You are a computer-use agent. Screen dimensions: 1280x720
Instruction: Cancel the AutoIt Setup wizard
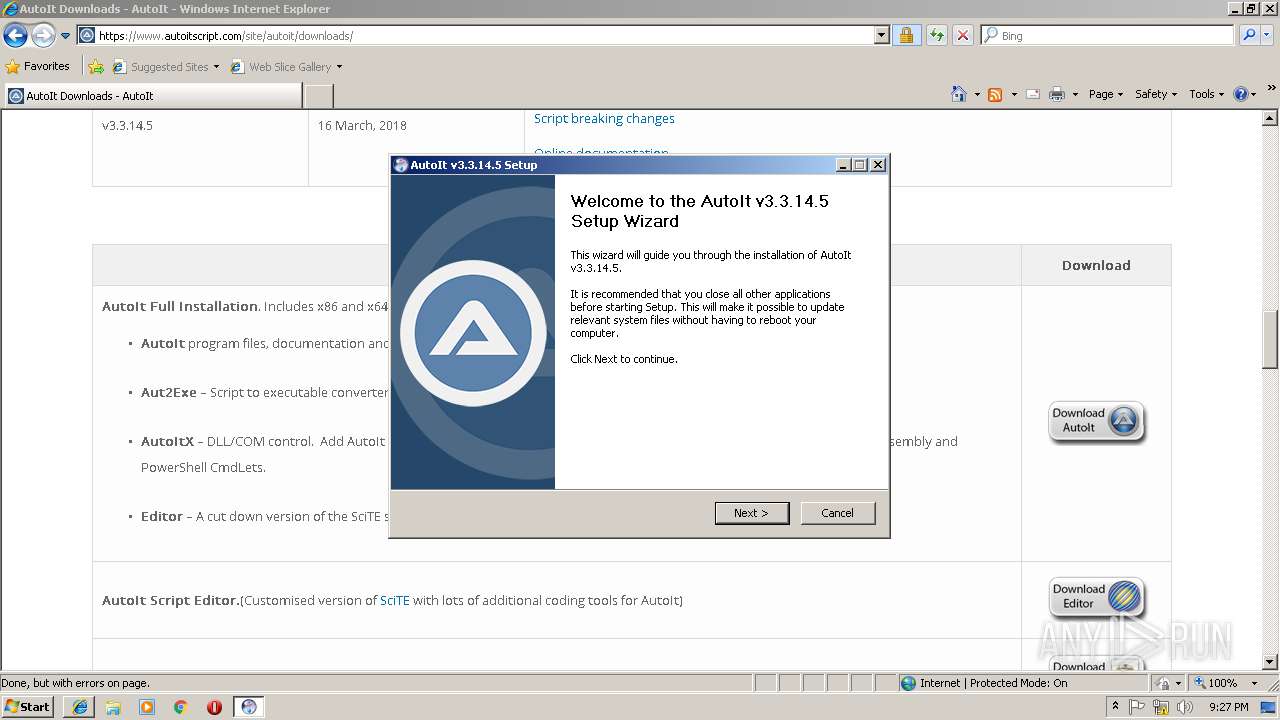pos(838,513)
